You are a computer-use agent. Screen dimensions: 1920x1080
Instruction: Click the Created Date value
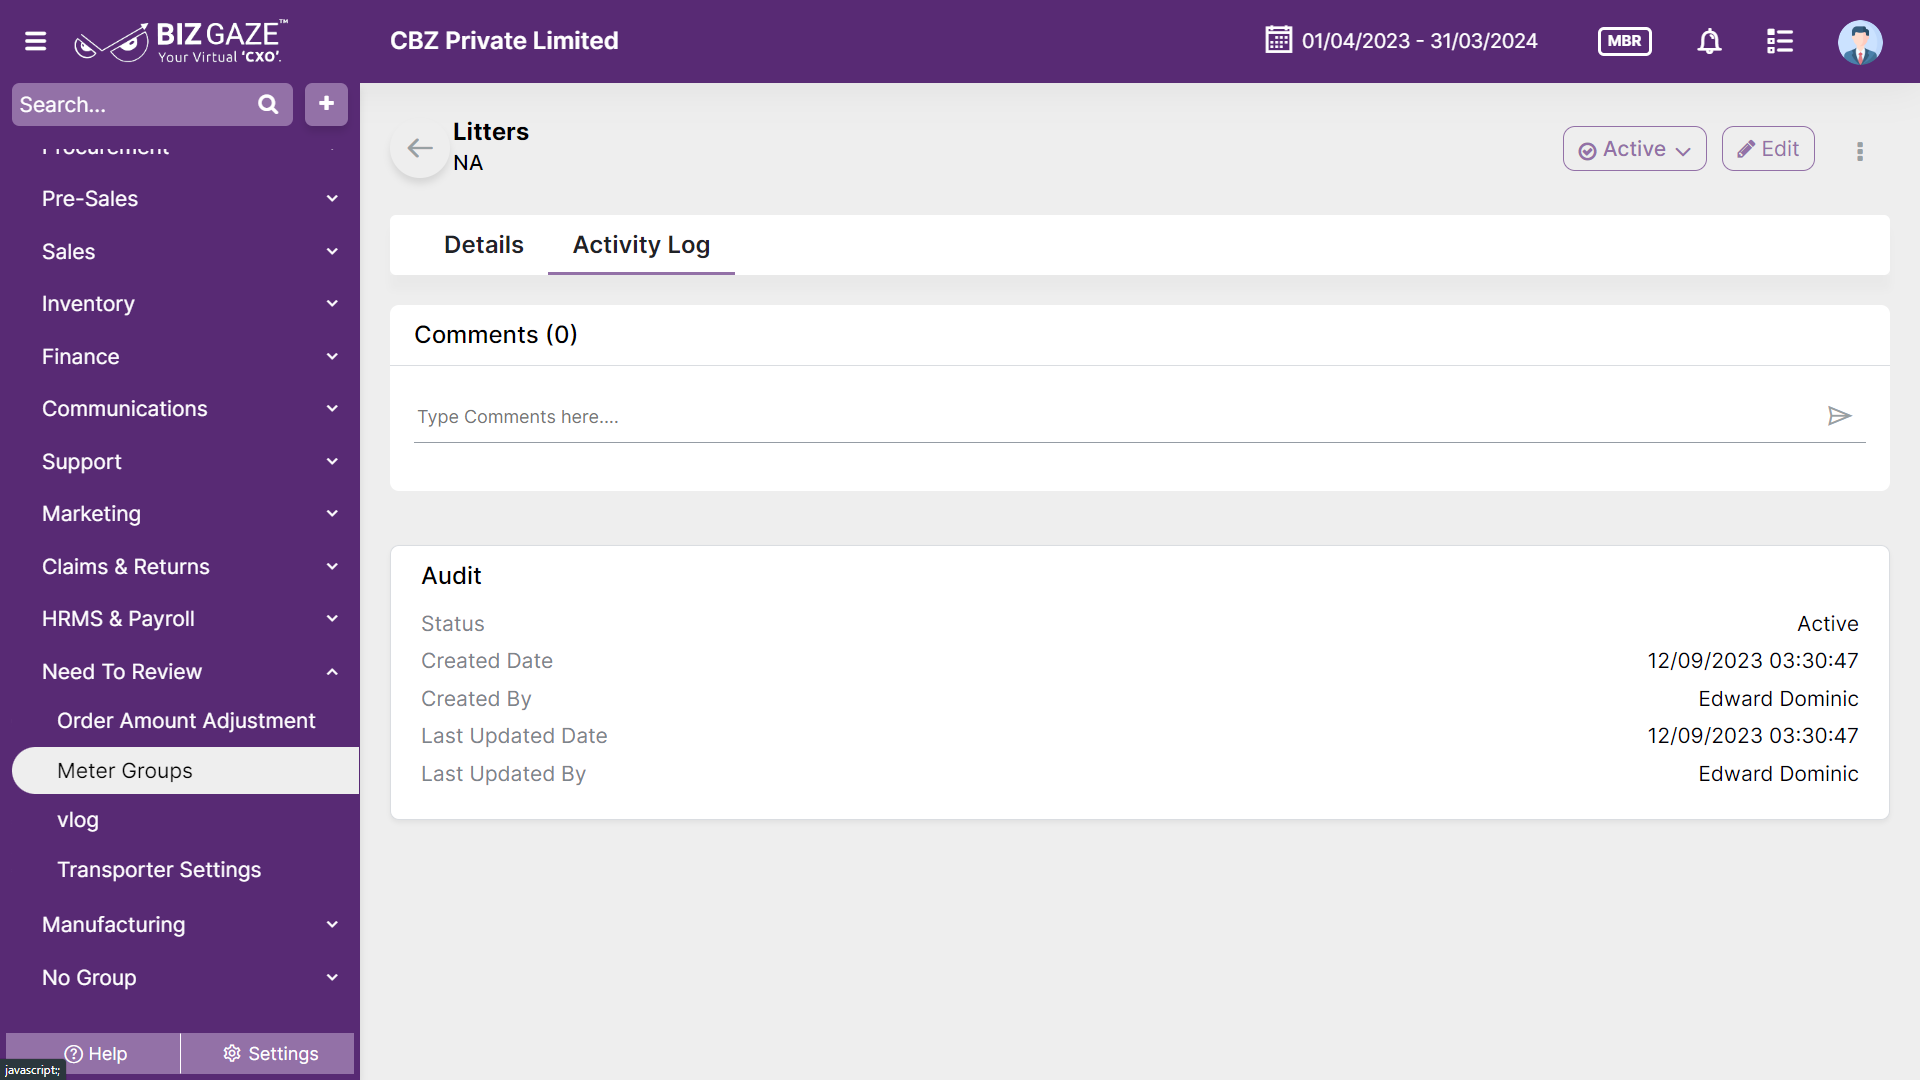(x=1753, y=661)
